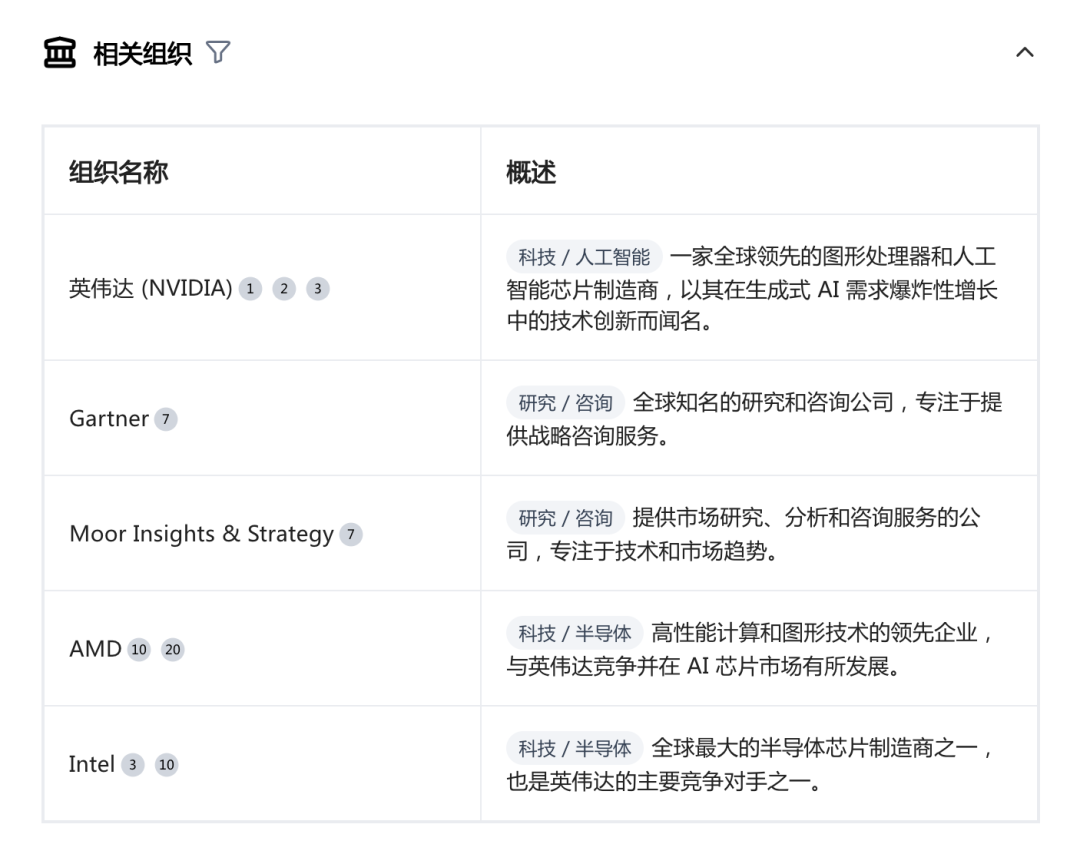Click the 概述 column header

531,171
